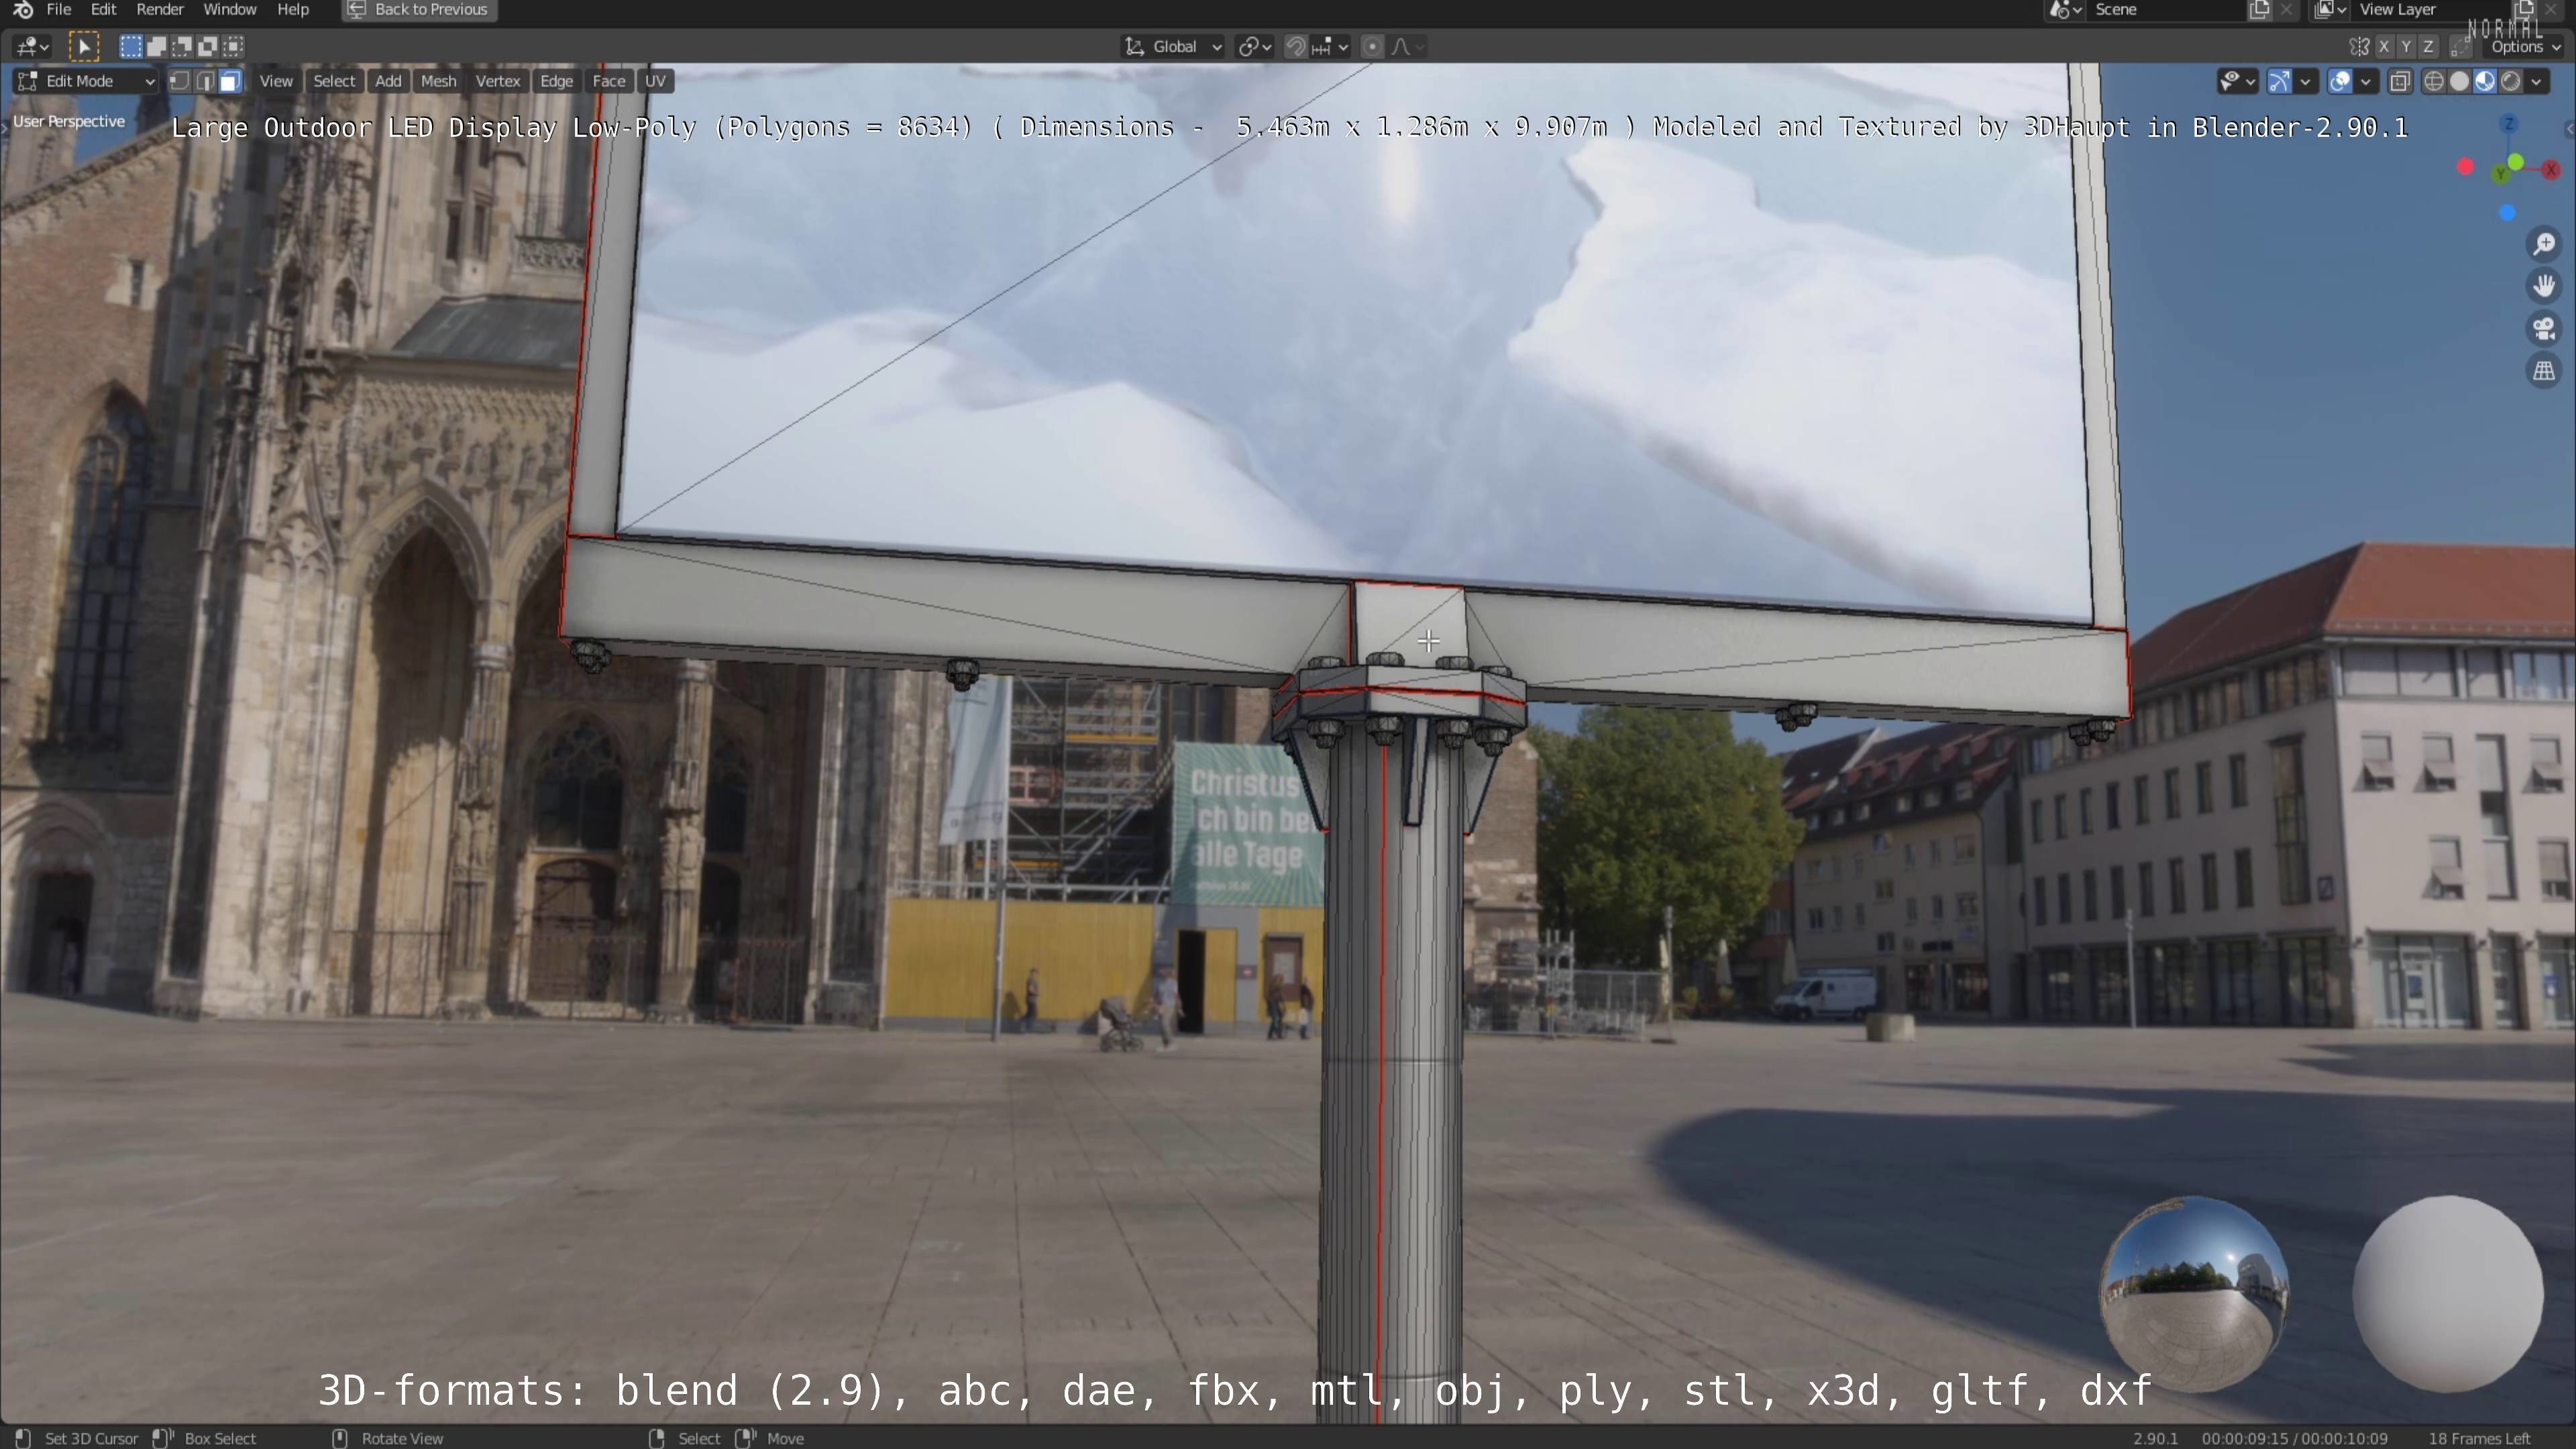Switch to face select mode
The width and height of the screenshot is (2576, 1449).
point(230,81)
